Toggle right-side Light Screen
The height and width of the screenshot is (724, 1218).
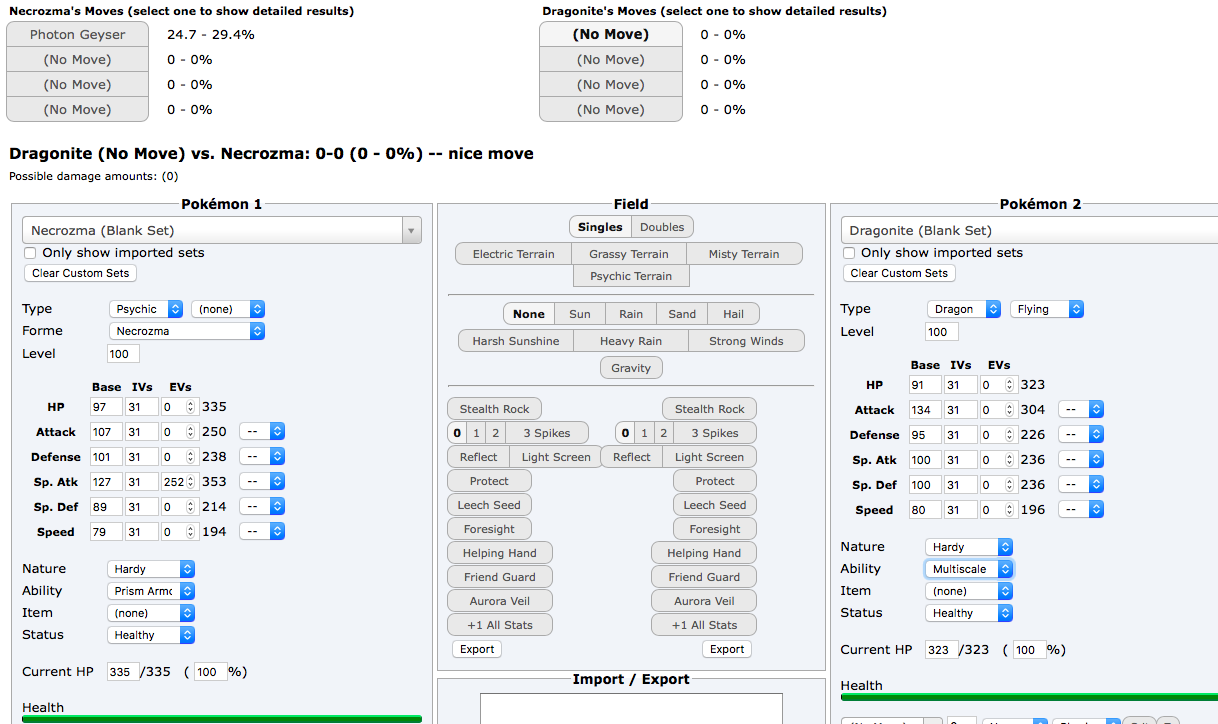(709, 457)
